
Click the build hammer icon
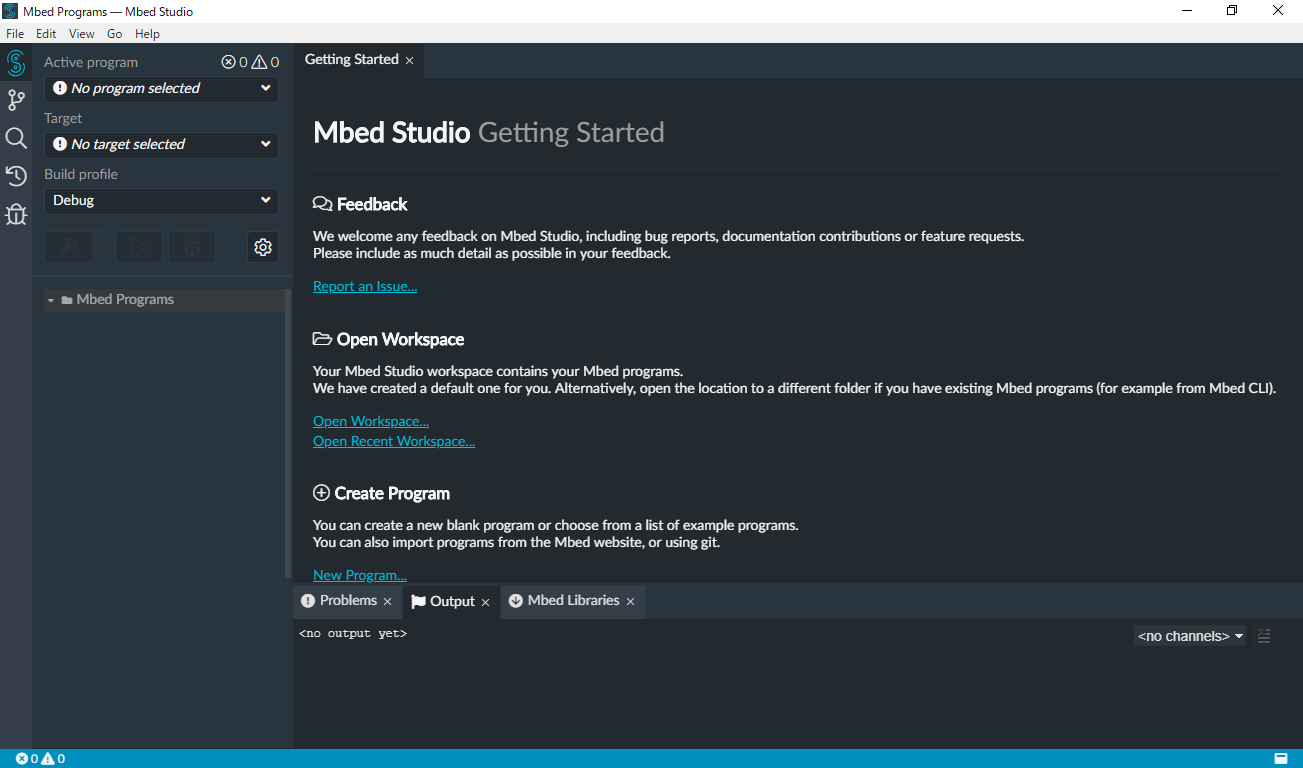68,246
